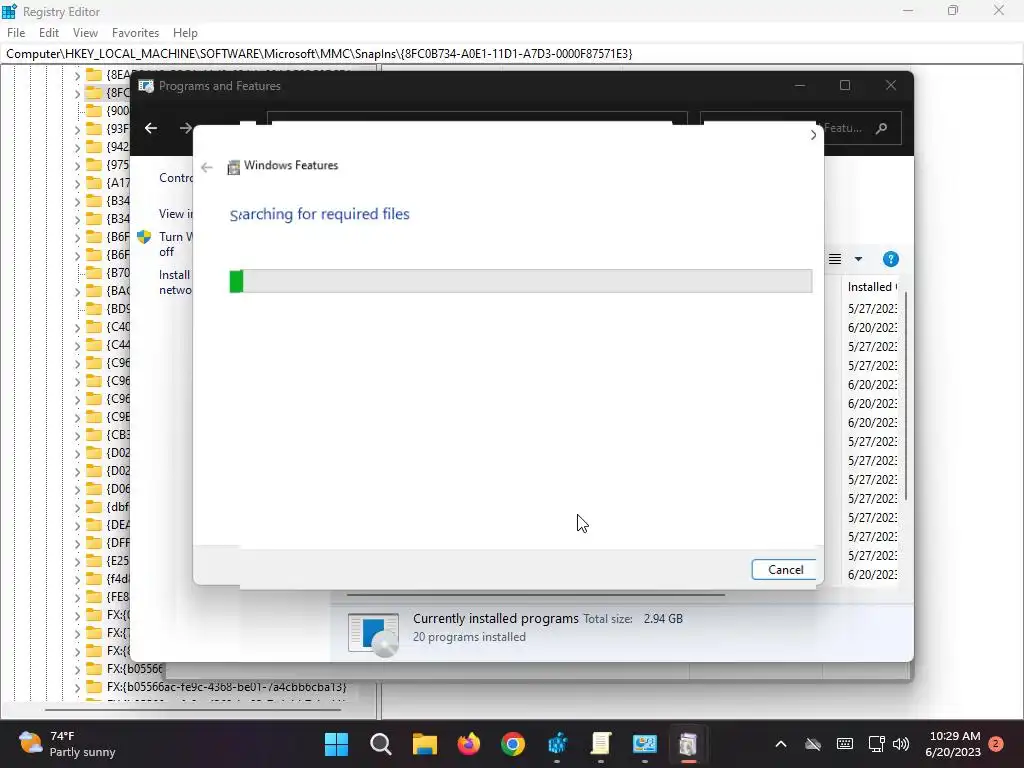Cancel the Windows Features search
This screenshot has height=768, width=1024.
786,569
